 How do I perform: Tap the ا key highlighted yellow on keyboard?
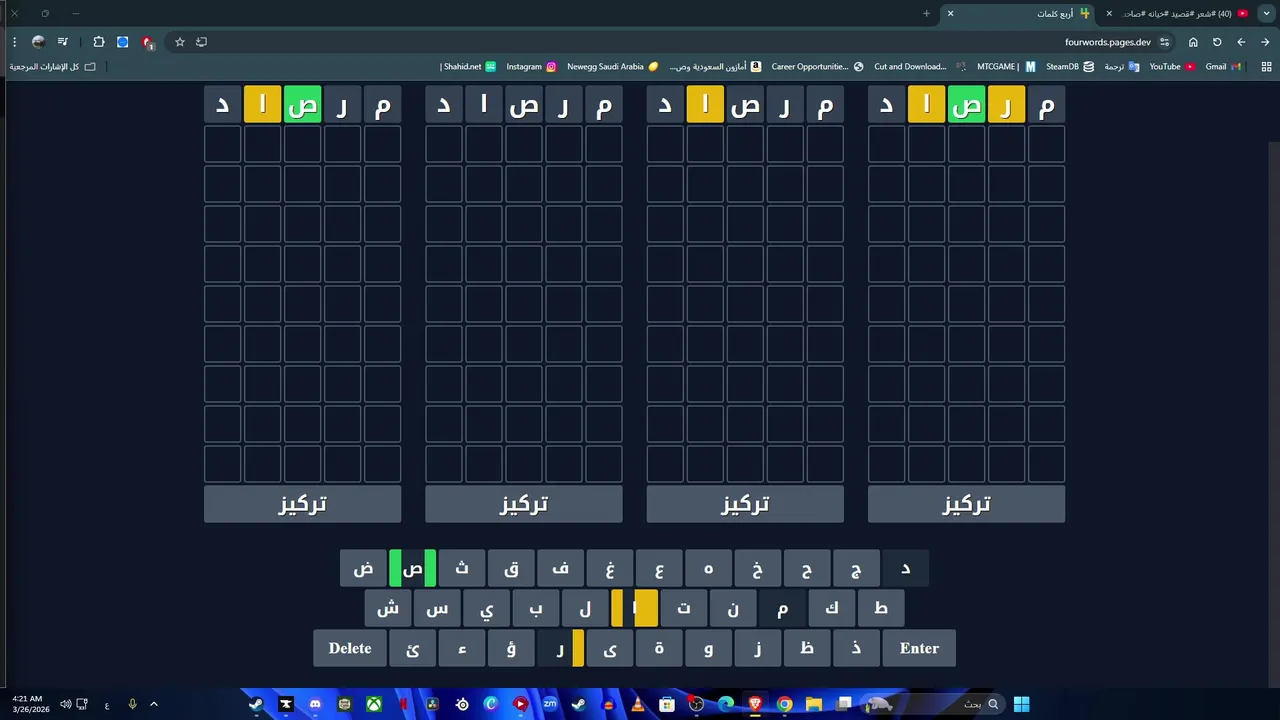[x=634, y=608]
